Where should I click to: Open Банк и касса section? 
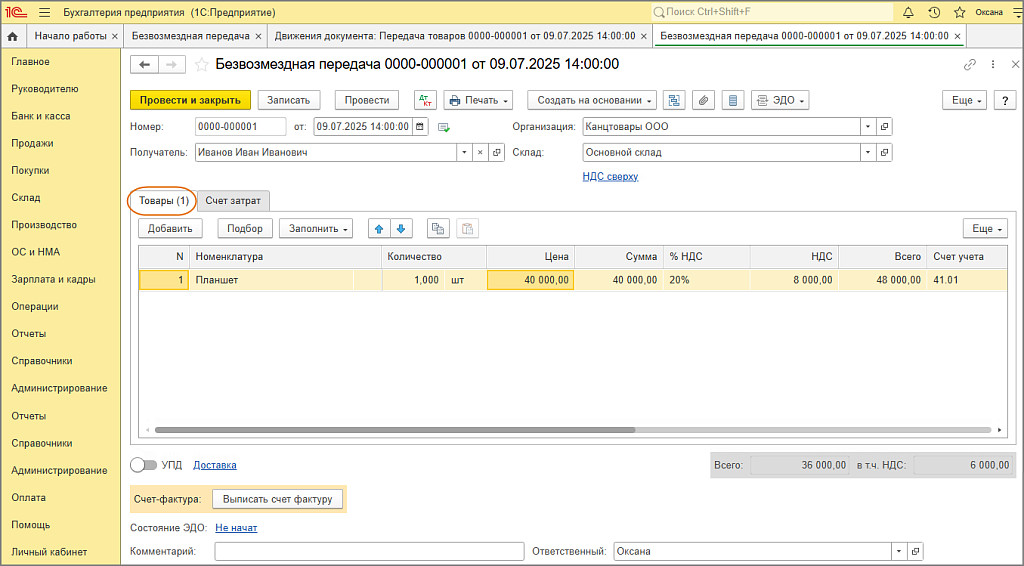pyautogui.click(x=40, y=116)
